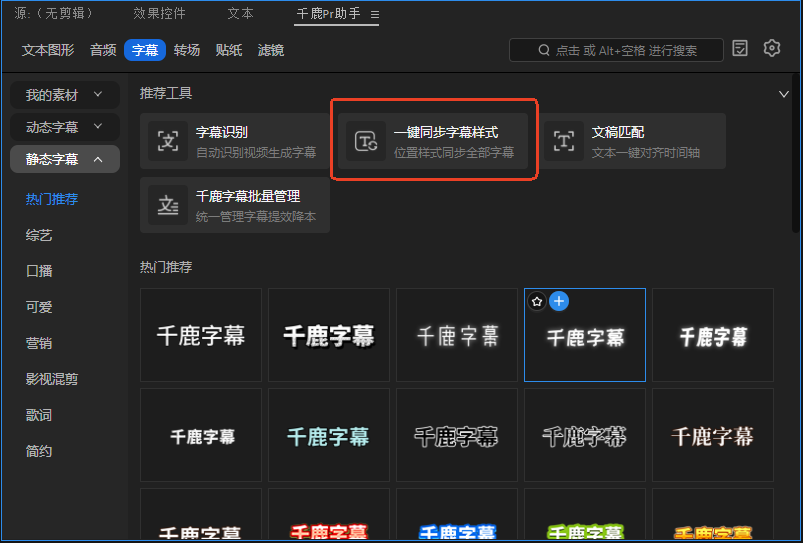Choose the orange outlined subtitle preset
Image resolution: width=803 pixels, height=543 pixels.
point(713,514)
